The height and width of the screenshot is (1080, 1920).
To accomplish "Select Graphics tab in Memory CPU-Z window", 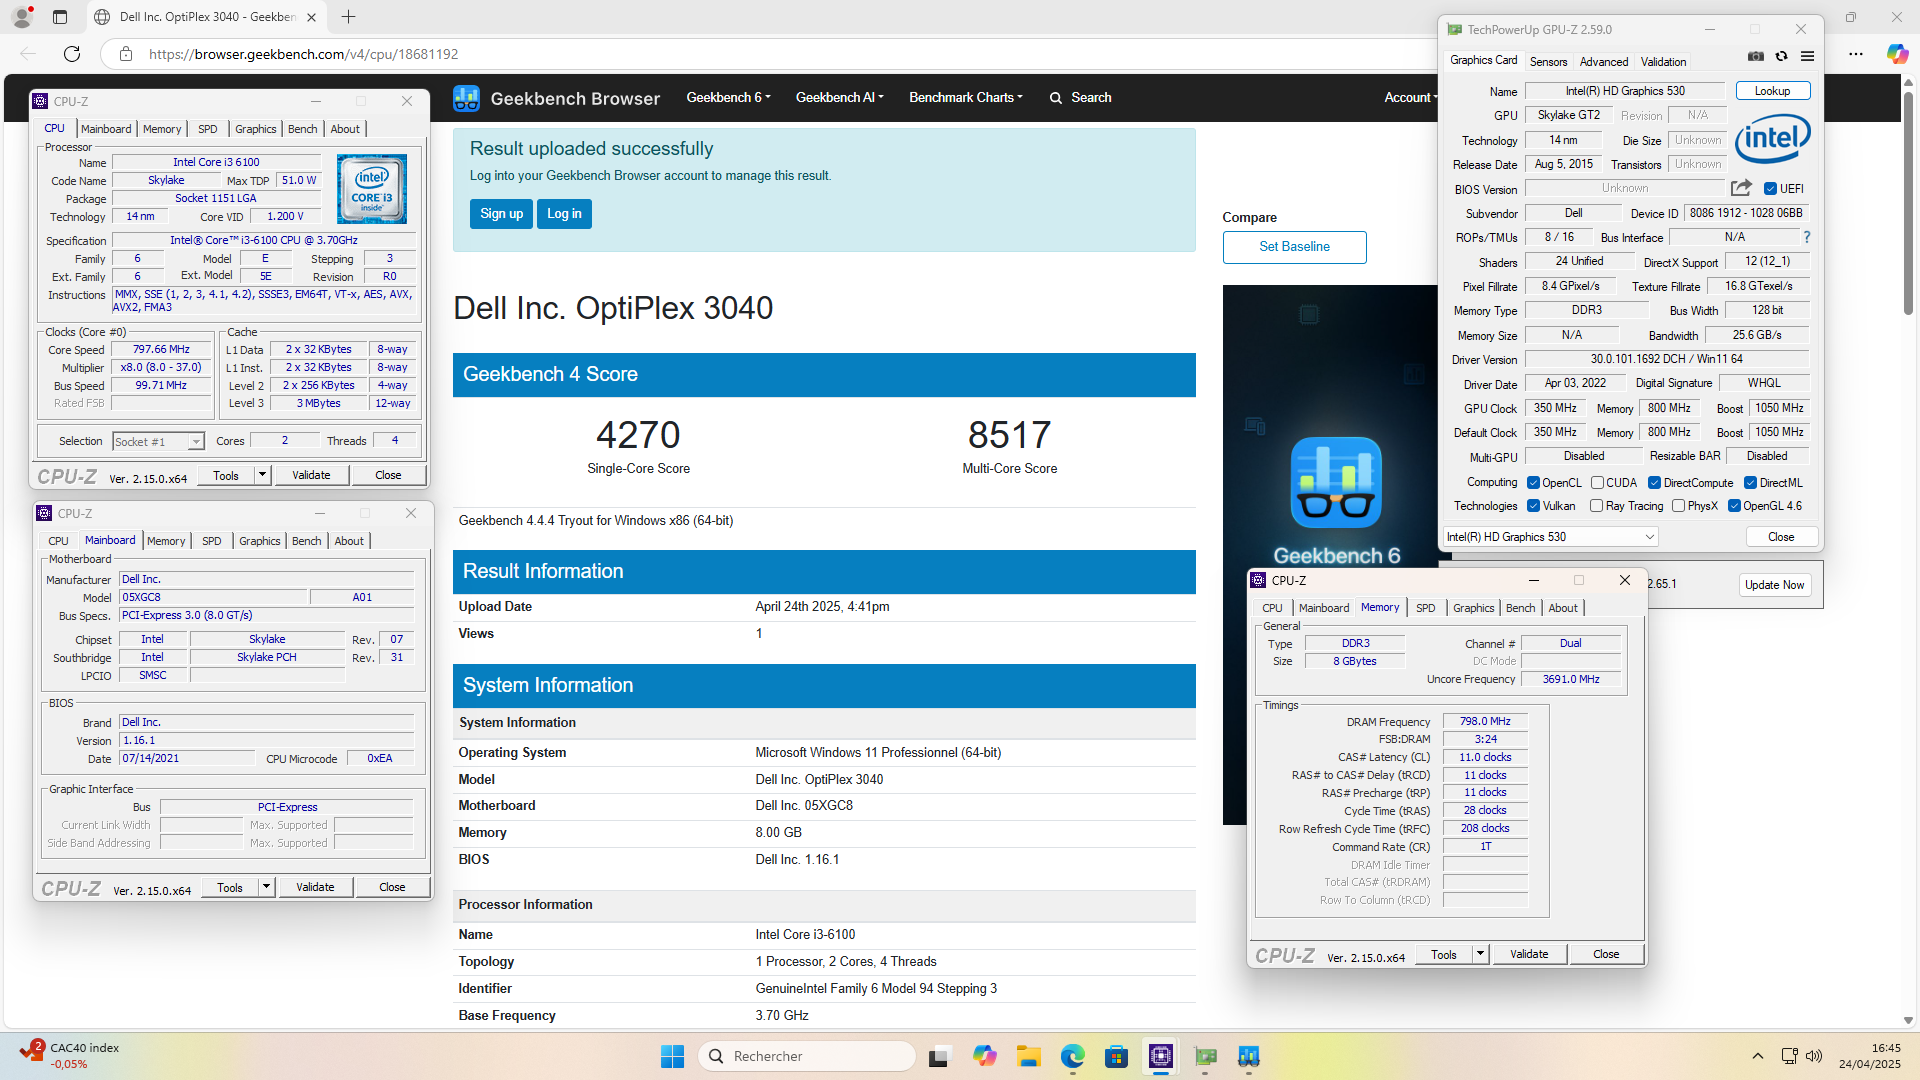I will [1473, 608].
